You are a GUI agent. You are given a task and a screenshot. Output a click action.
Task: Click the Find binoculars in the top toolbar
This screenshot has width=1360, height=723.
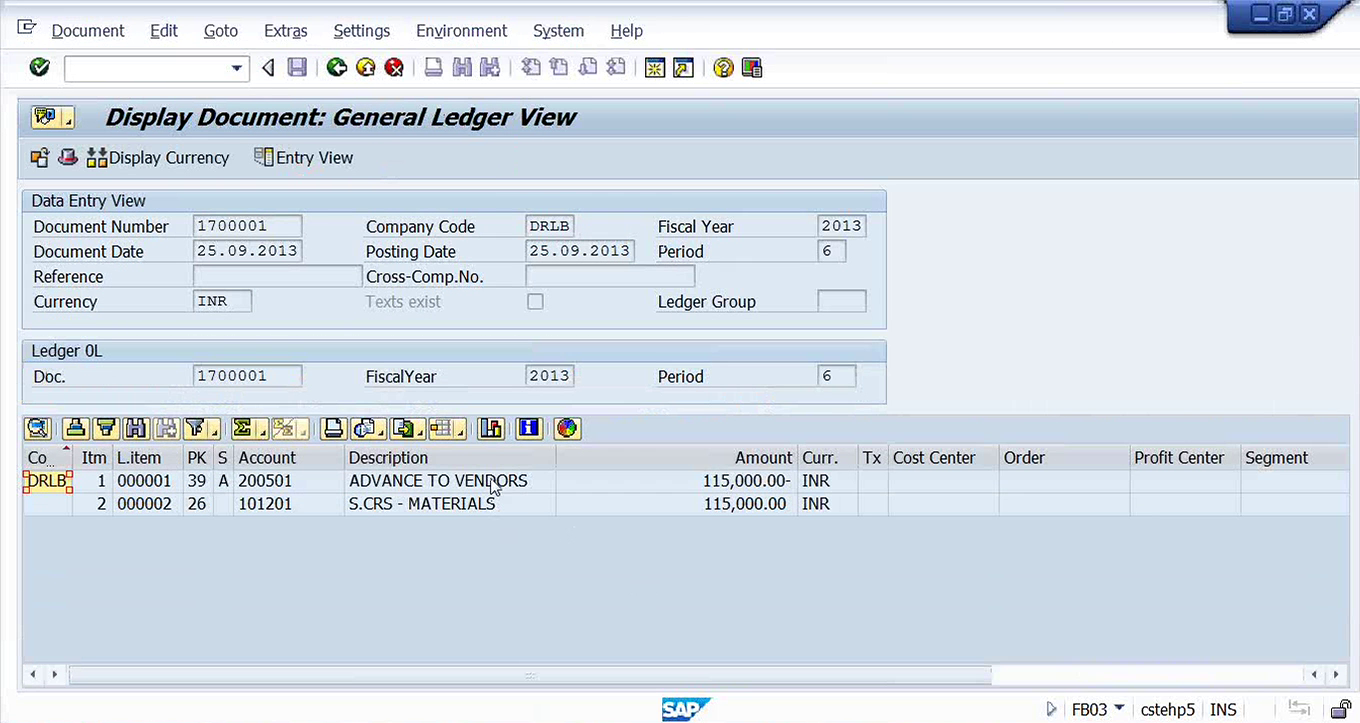coord(461,68)
